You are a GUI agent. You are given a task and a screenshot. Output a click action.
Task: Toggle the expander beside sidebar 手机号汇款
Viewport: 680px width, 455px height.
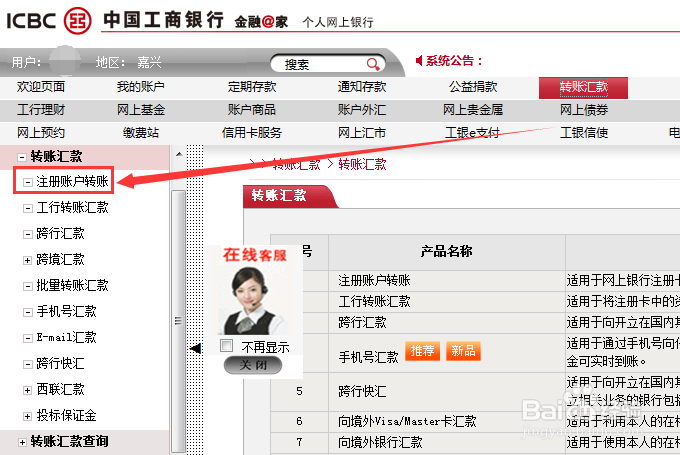(x=28, y=312)
